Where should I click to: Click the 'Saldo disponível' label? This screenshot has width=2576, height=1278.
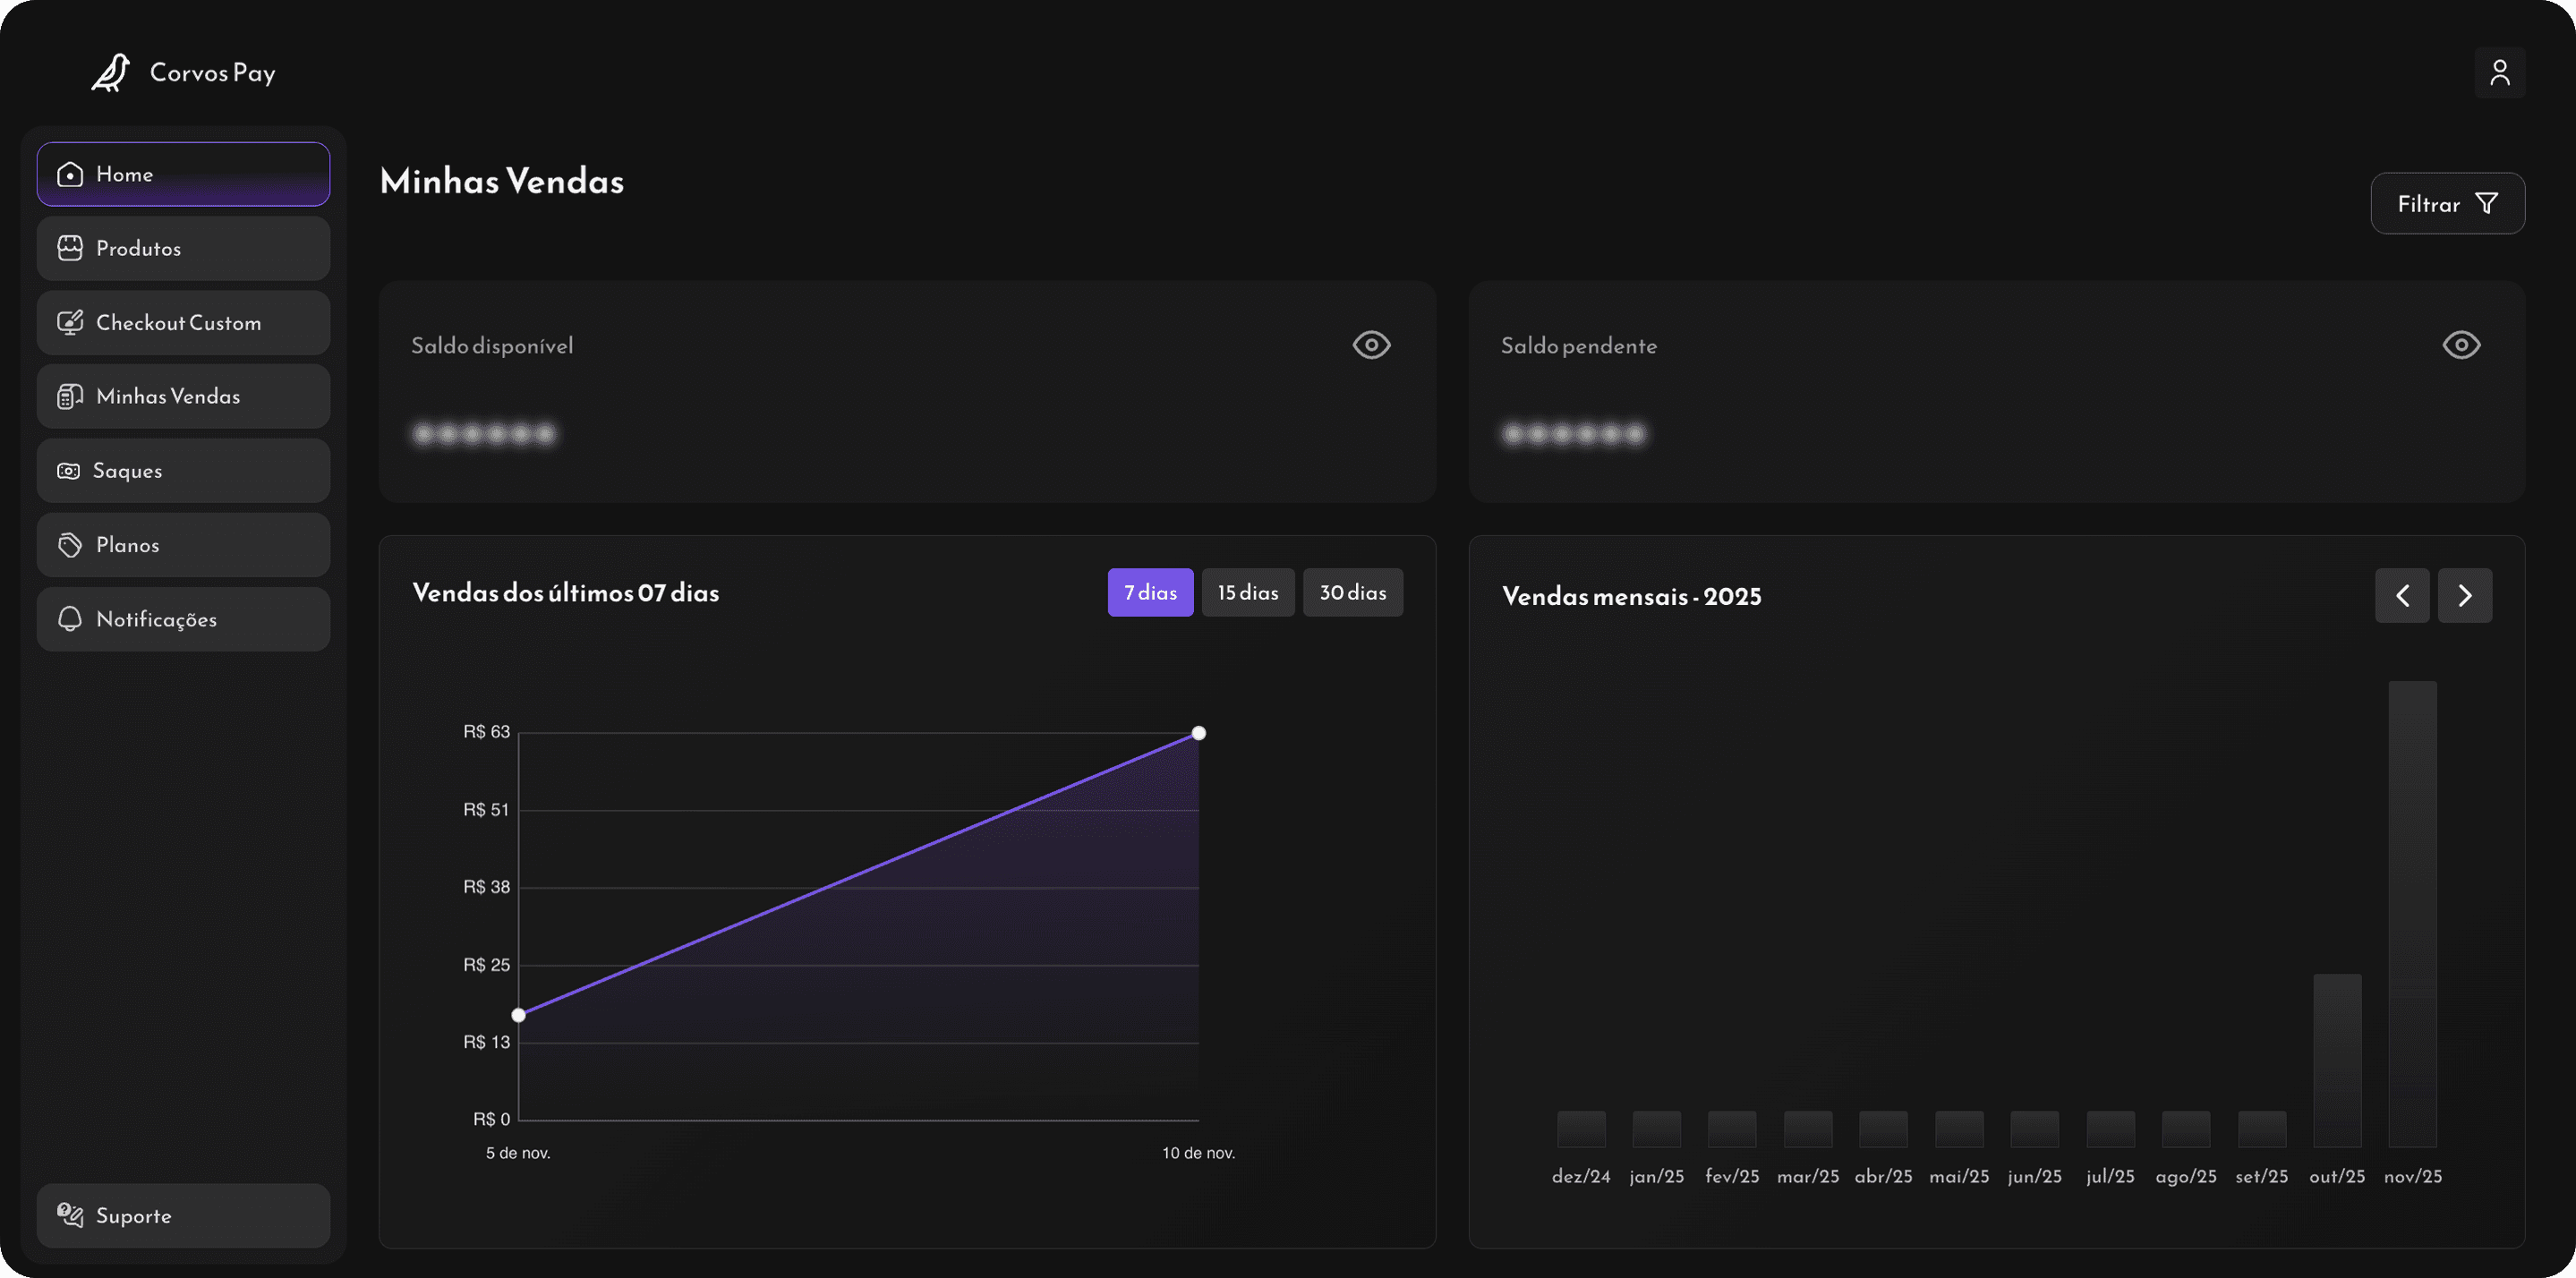pos(492,346)
